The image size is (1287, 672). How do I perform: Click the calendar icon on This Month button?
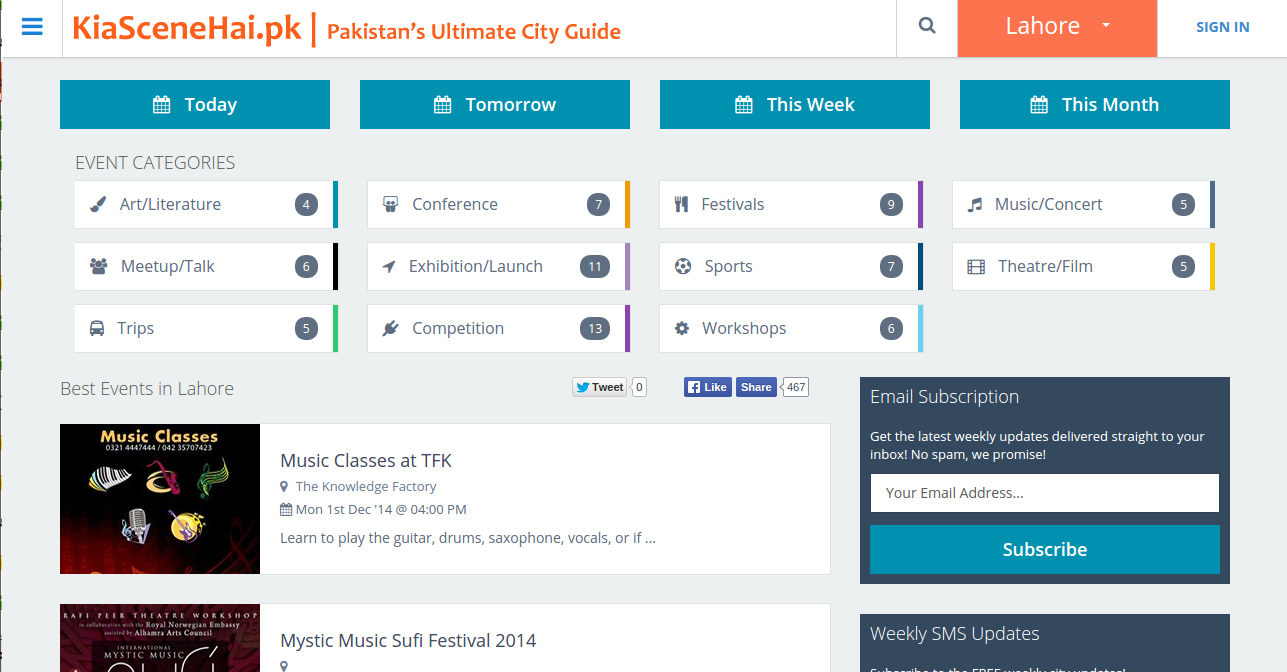(x=1039, y=105)
